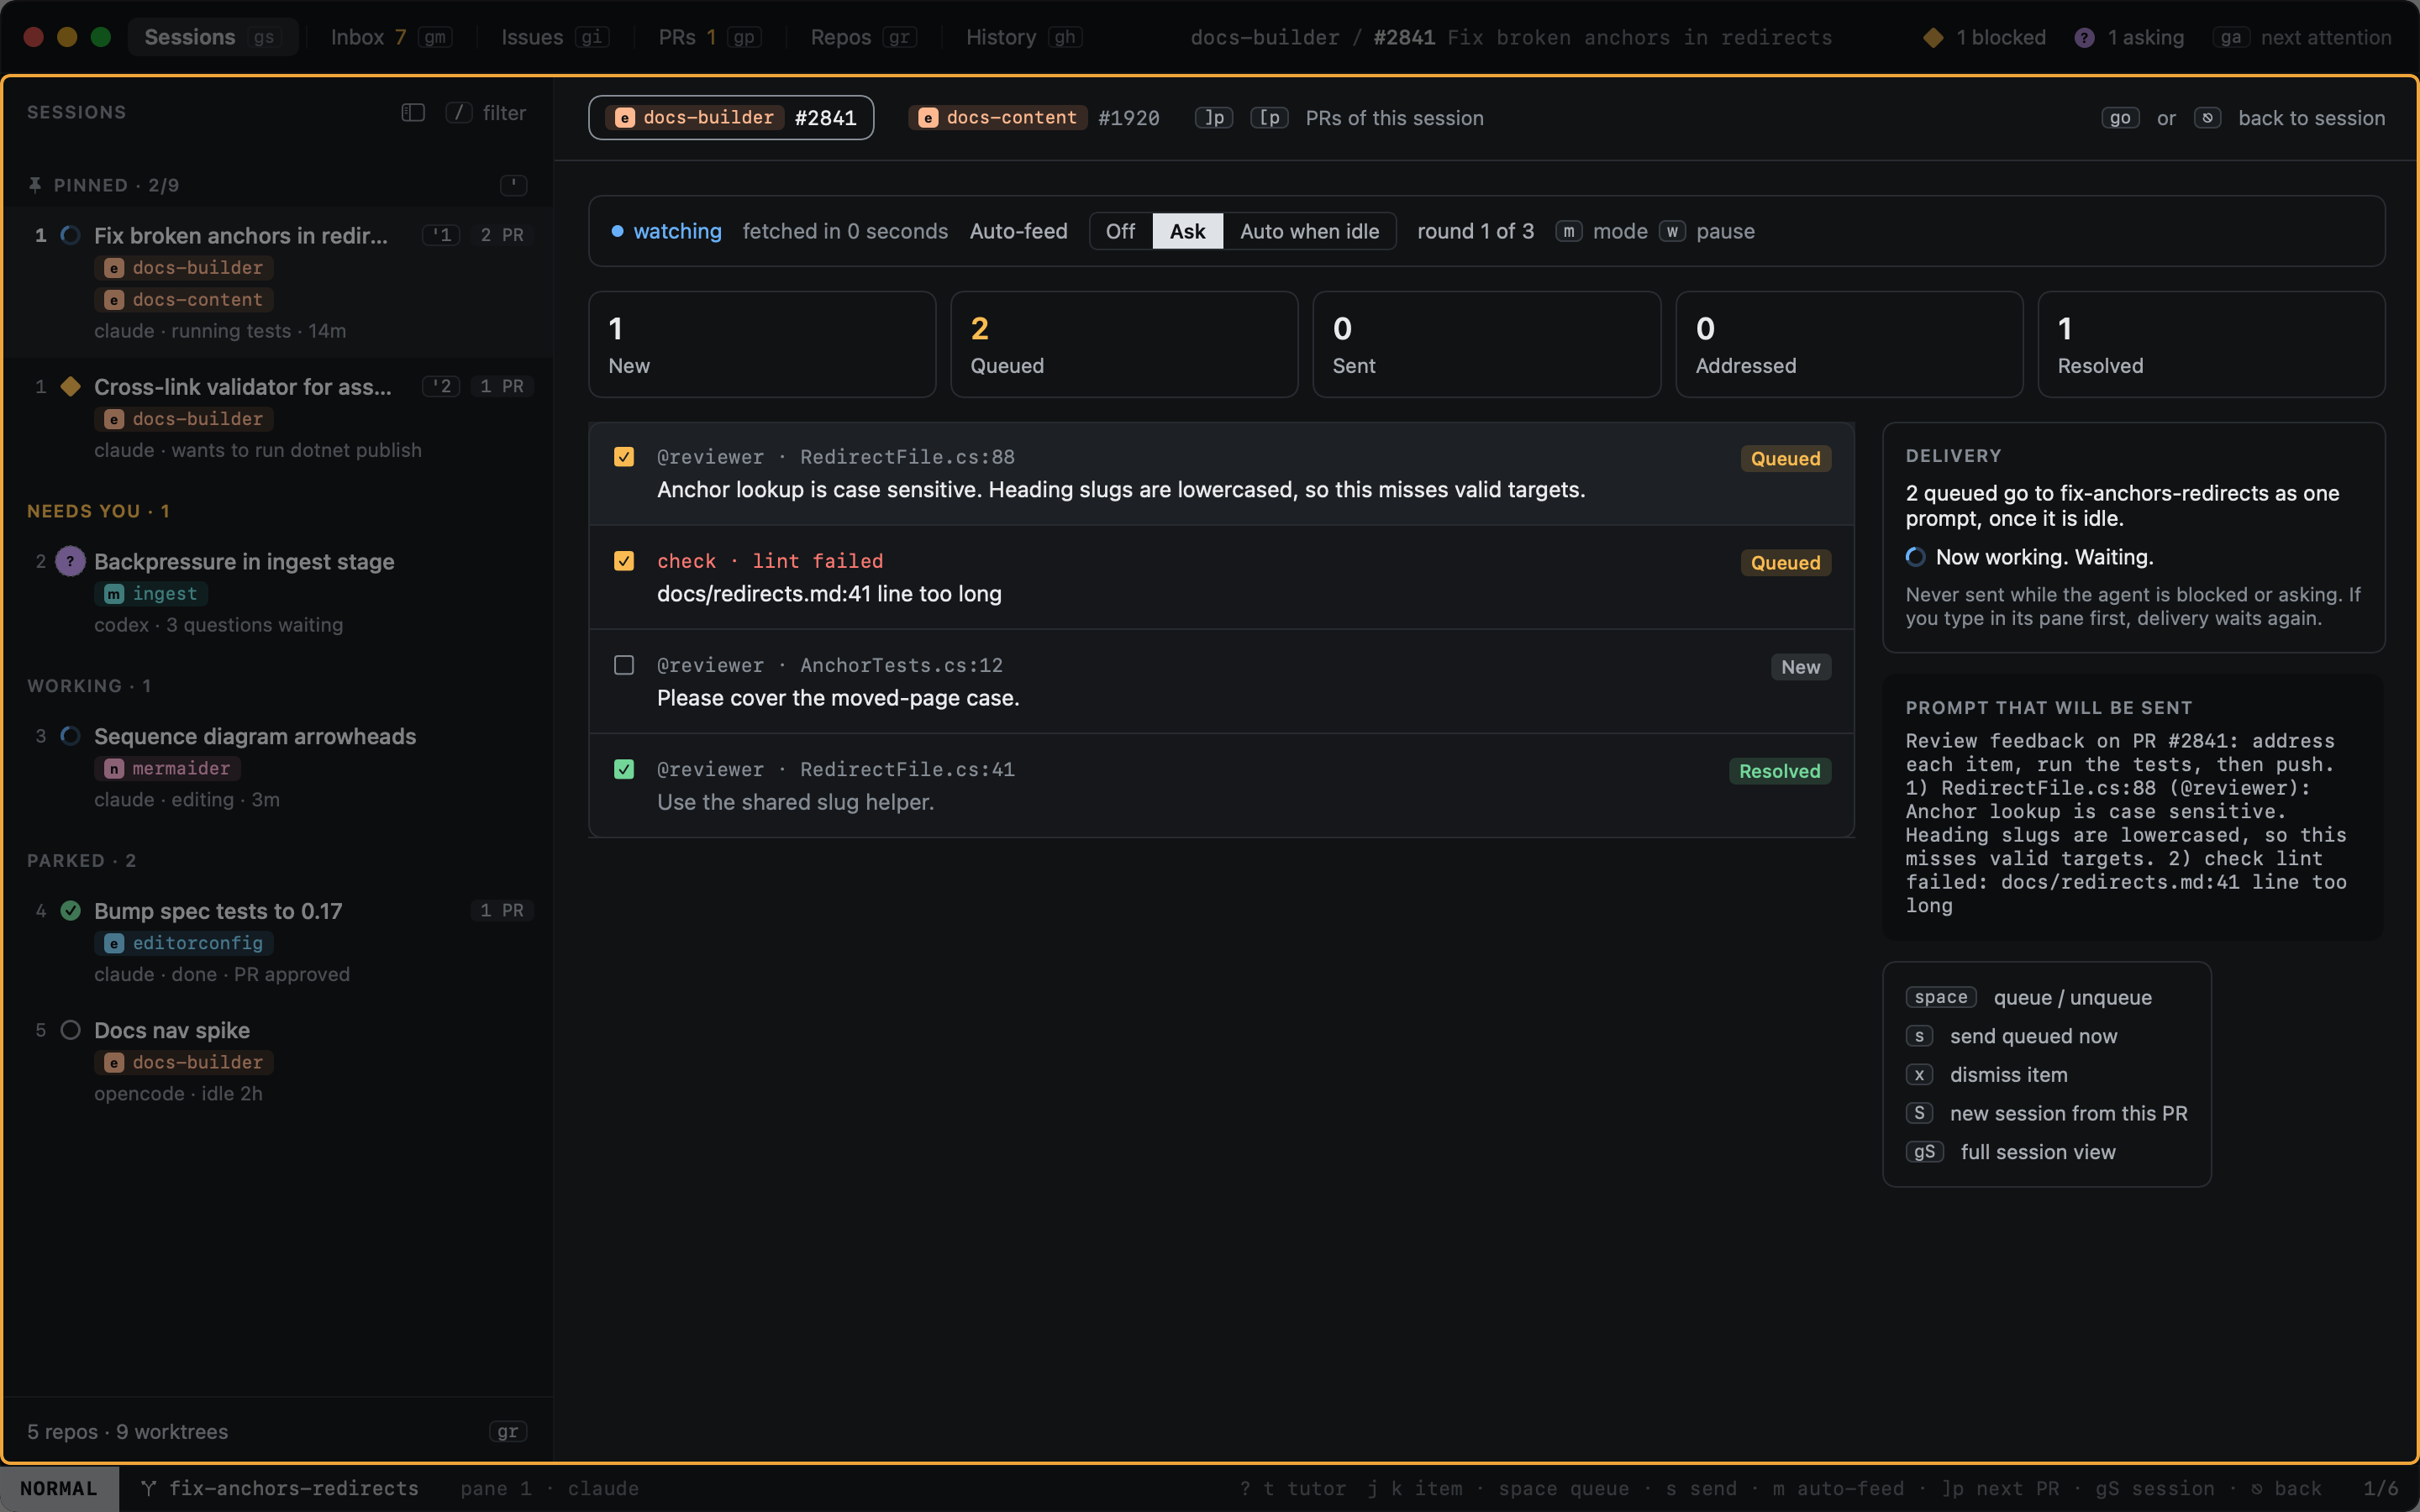The height and width of the screenshot is (1512, 2420).
Task: Set Auto-feed to Auto when idle
Action: 1309,231
